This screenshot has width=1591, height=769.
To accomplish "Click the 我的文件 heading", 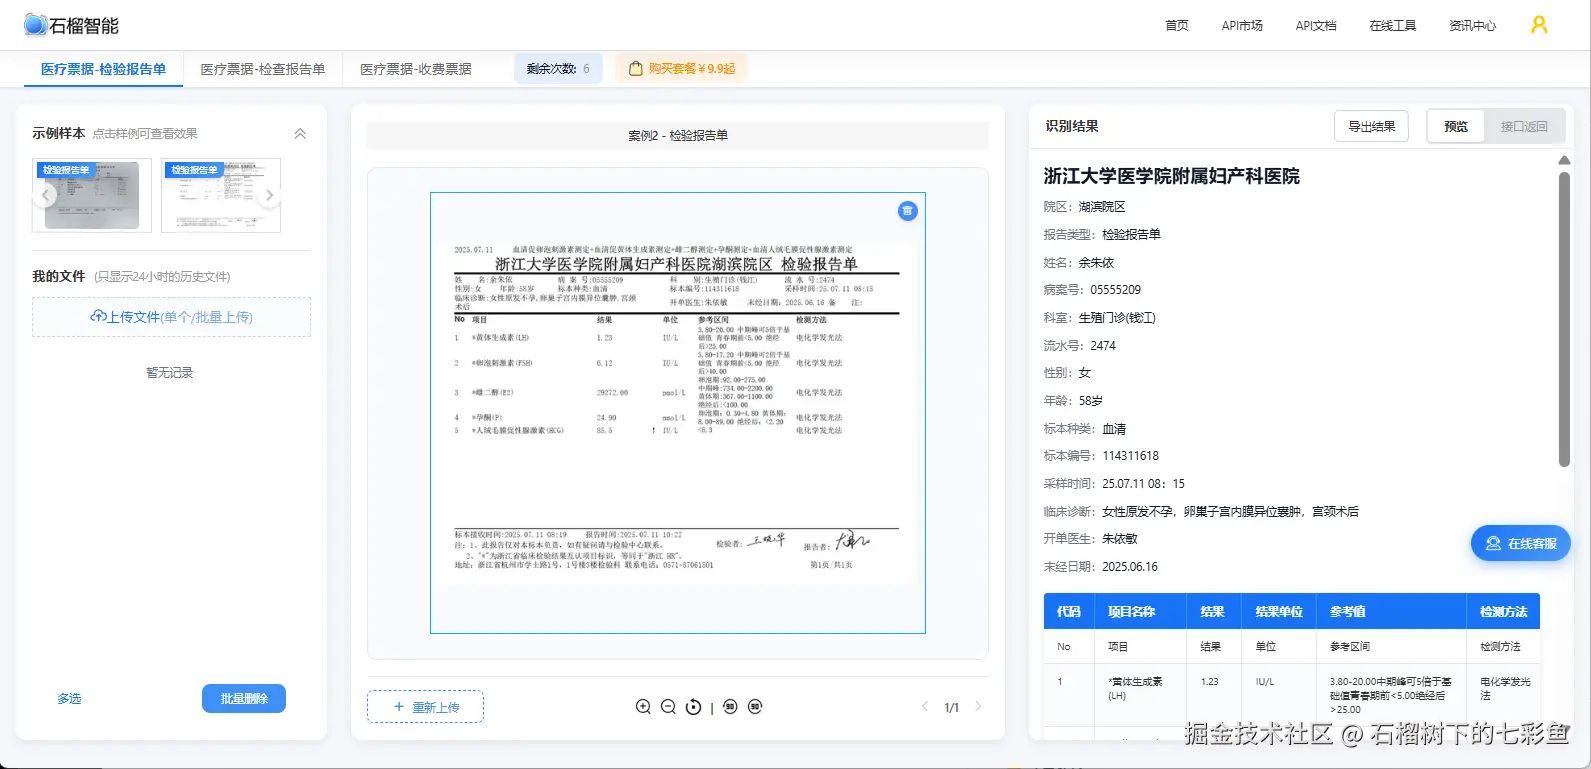I will point(59,276).
